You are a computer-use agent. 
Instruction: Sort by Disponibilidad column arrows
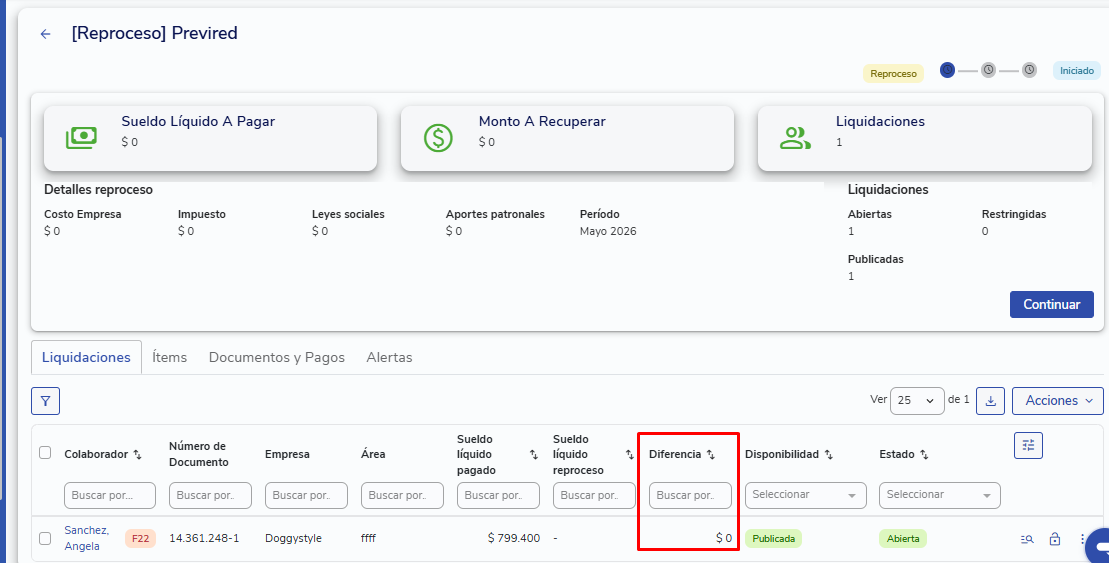click(x=828, y=455)
